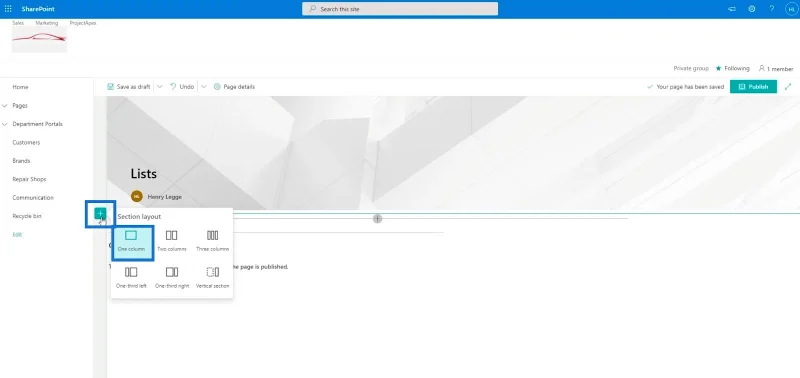The width and height of the screenshot is (800, 378).
Task: Open the 1 member list
Action: (x=776, y=68)
